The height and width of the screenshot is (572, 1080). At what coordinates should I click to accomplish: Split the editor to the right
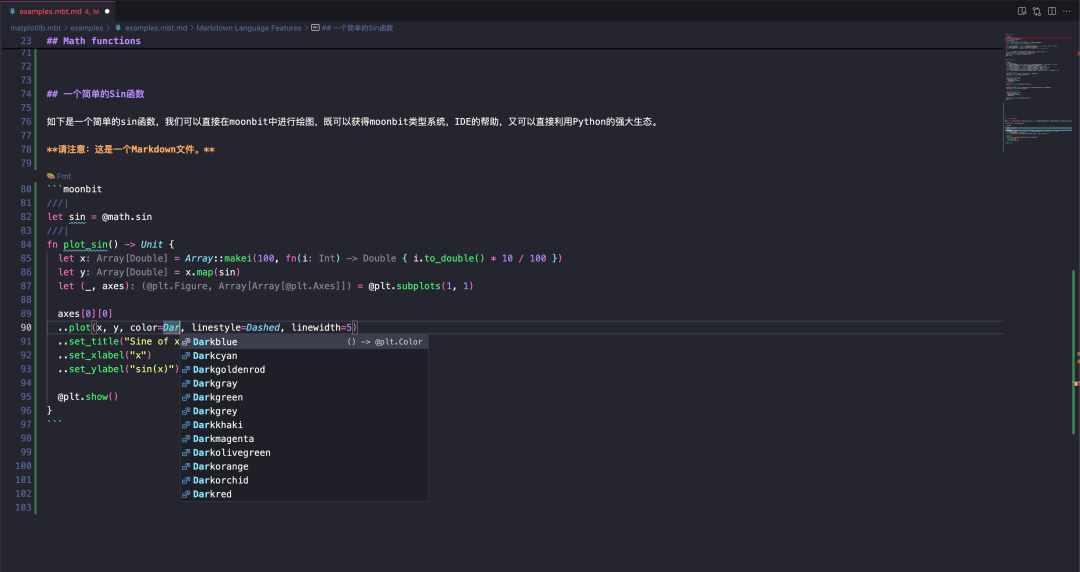[x=1052, y=11]
